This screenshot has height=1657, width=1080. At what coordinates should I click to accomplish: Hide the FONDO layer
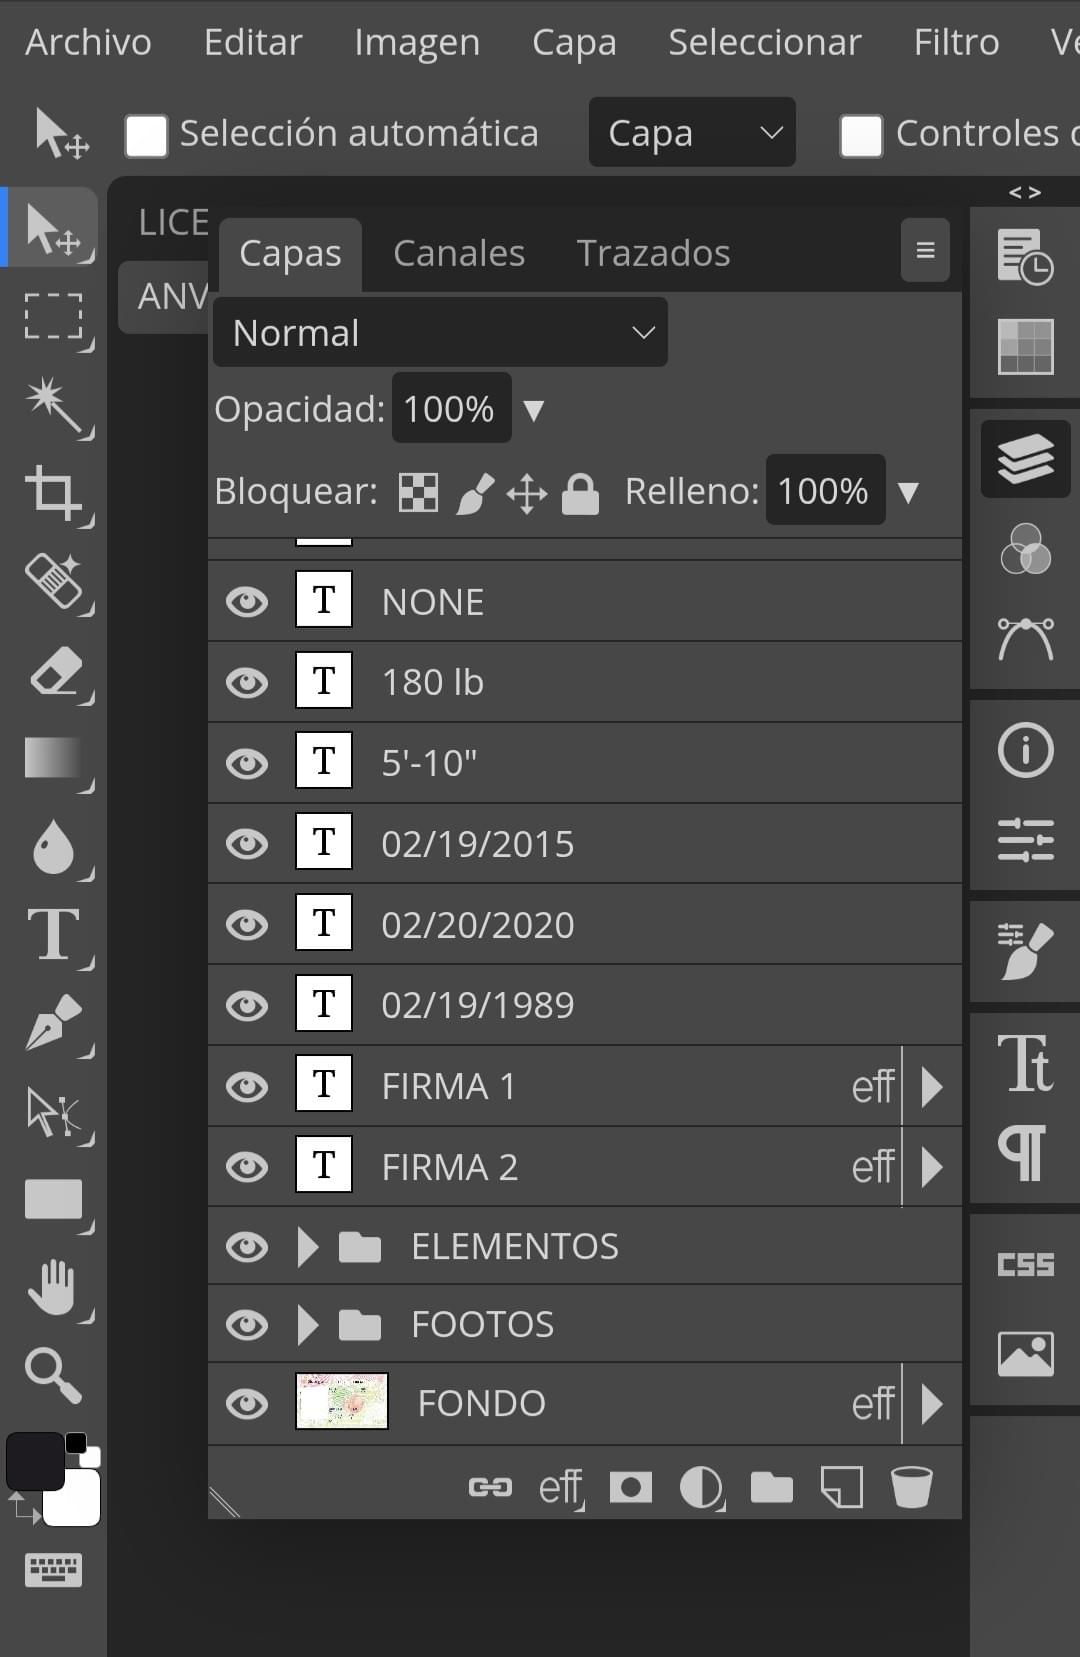click(247, 1404)
